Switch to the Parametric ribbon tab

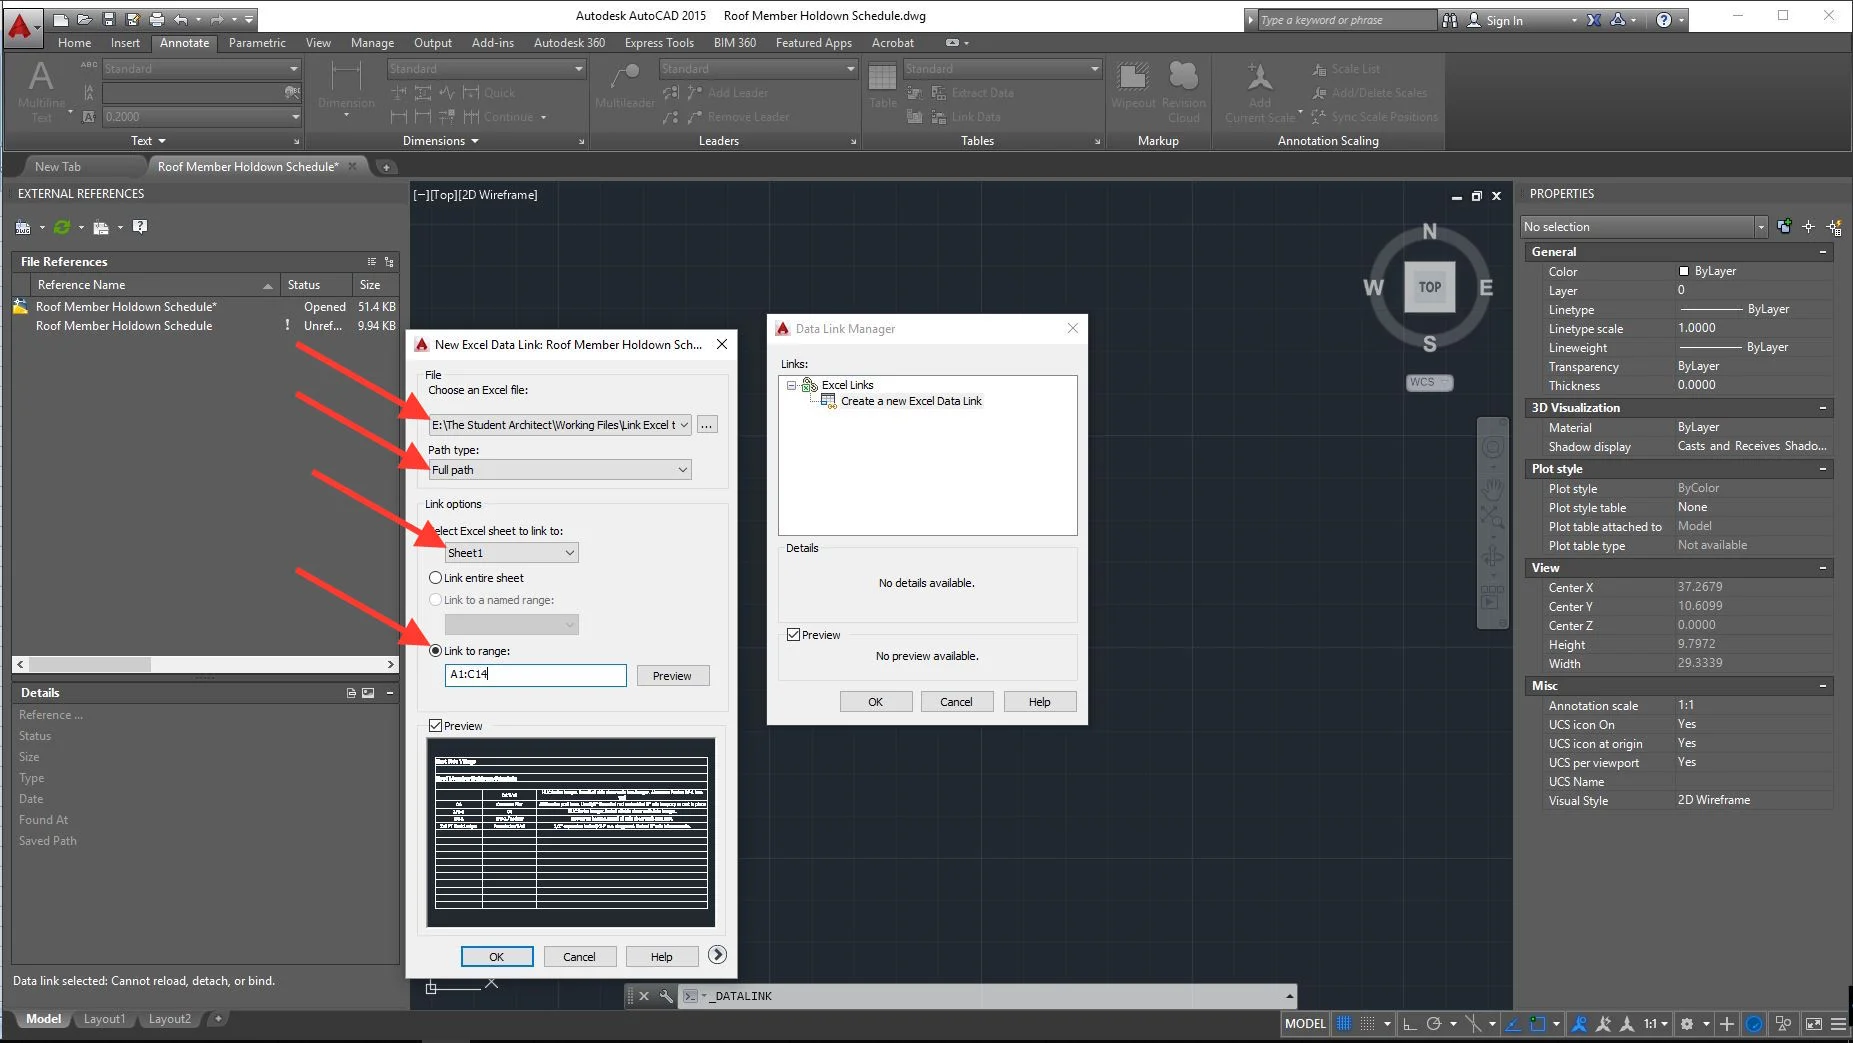click(x=257, y=42)
